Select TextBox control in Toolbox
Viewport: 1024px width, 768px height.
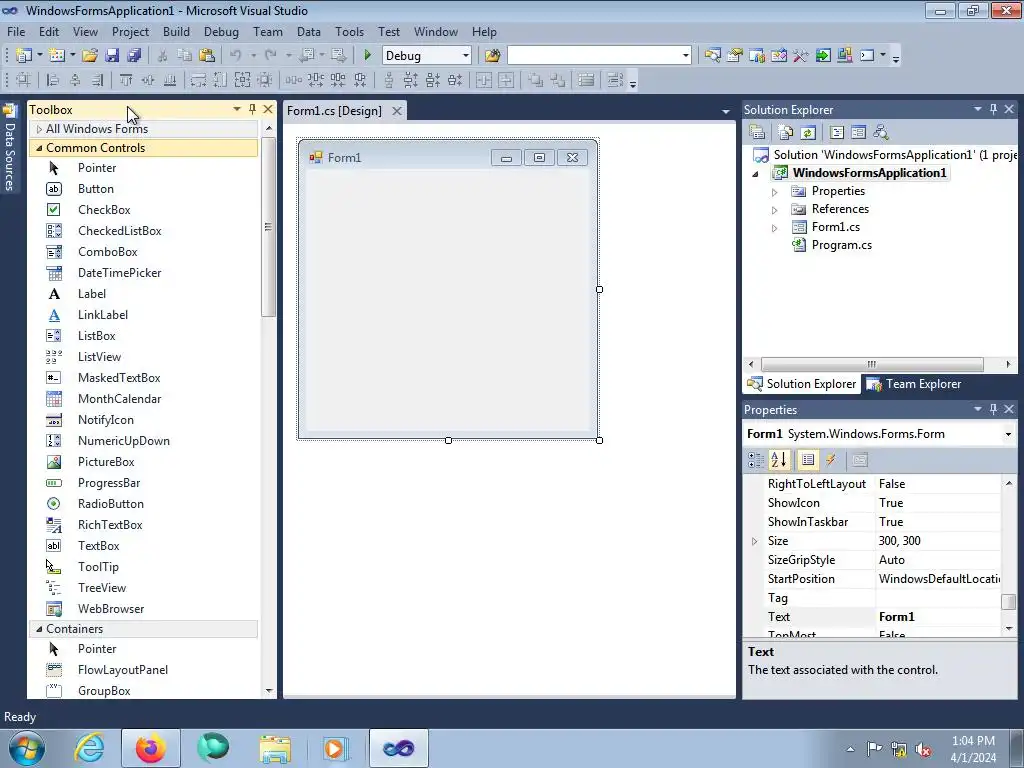tap(98, 546)
